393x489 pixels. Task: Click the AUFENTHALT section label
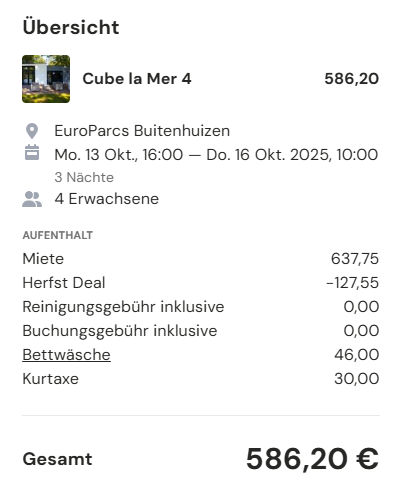pyautogui.click(x=58, y=235)
